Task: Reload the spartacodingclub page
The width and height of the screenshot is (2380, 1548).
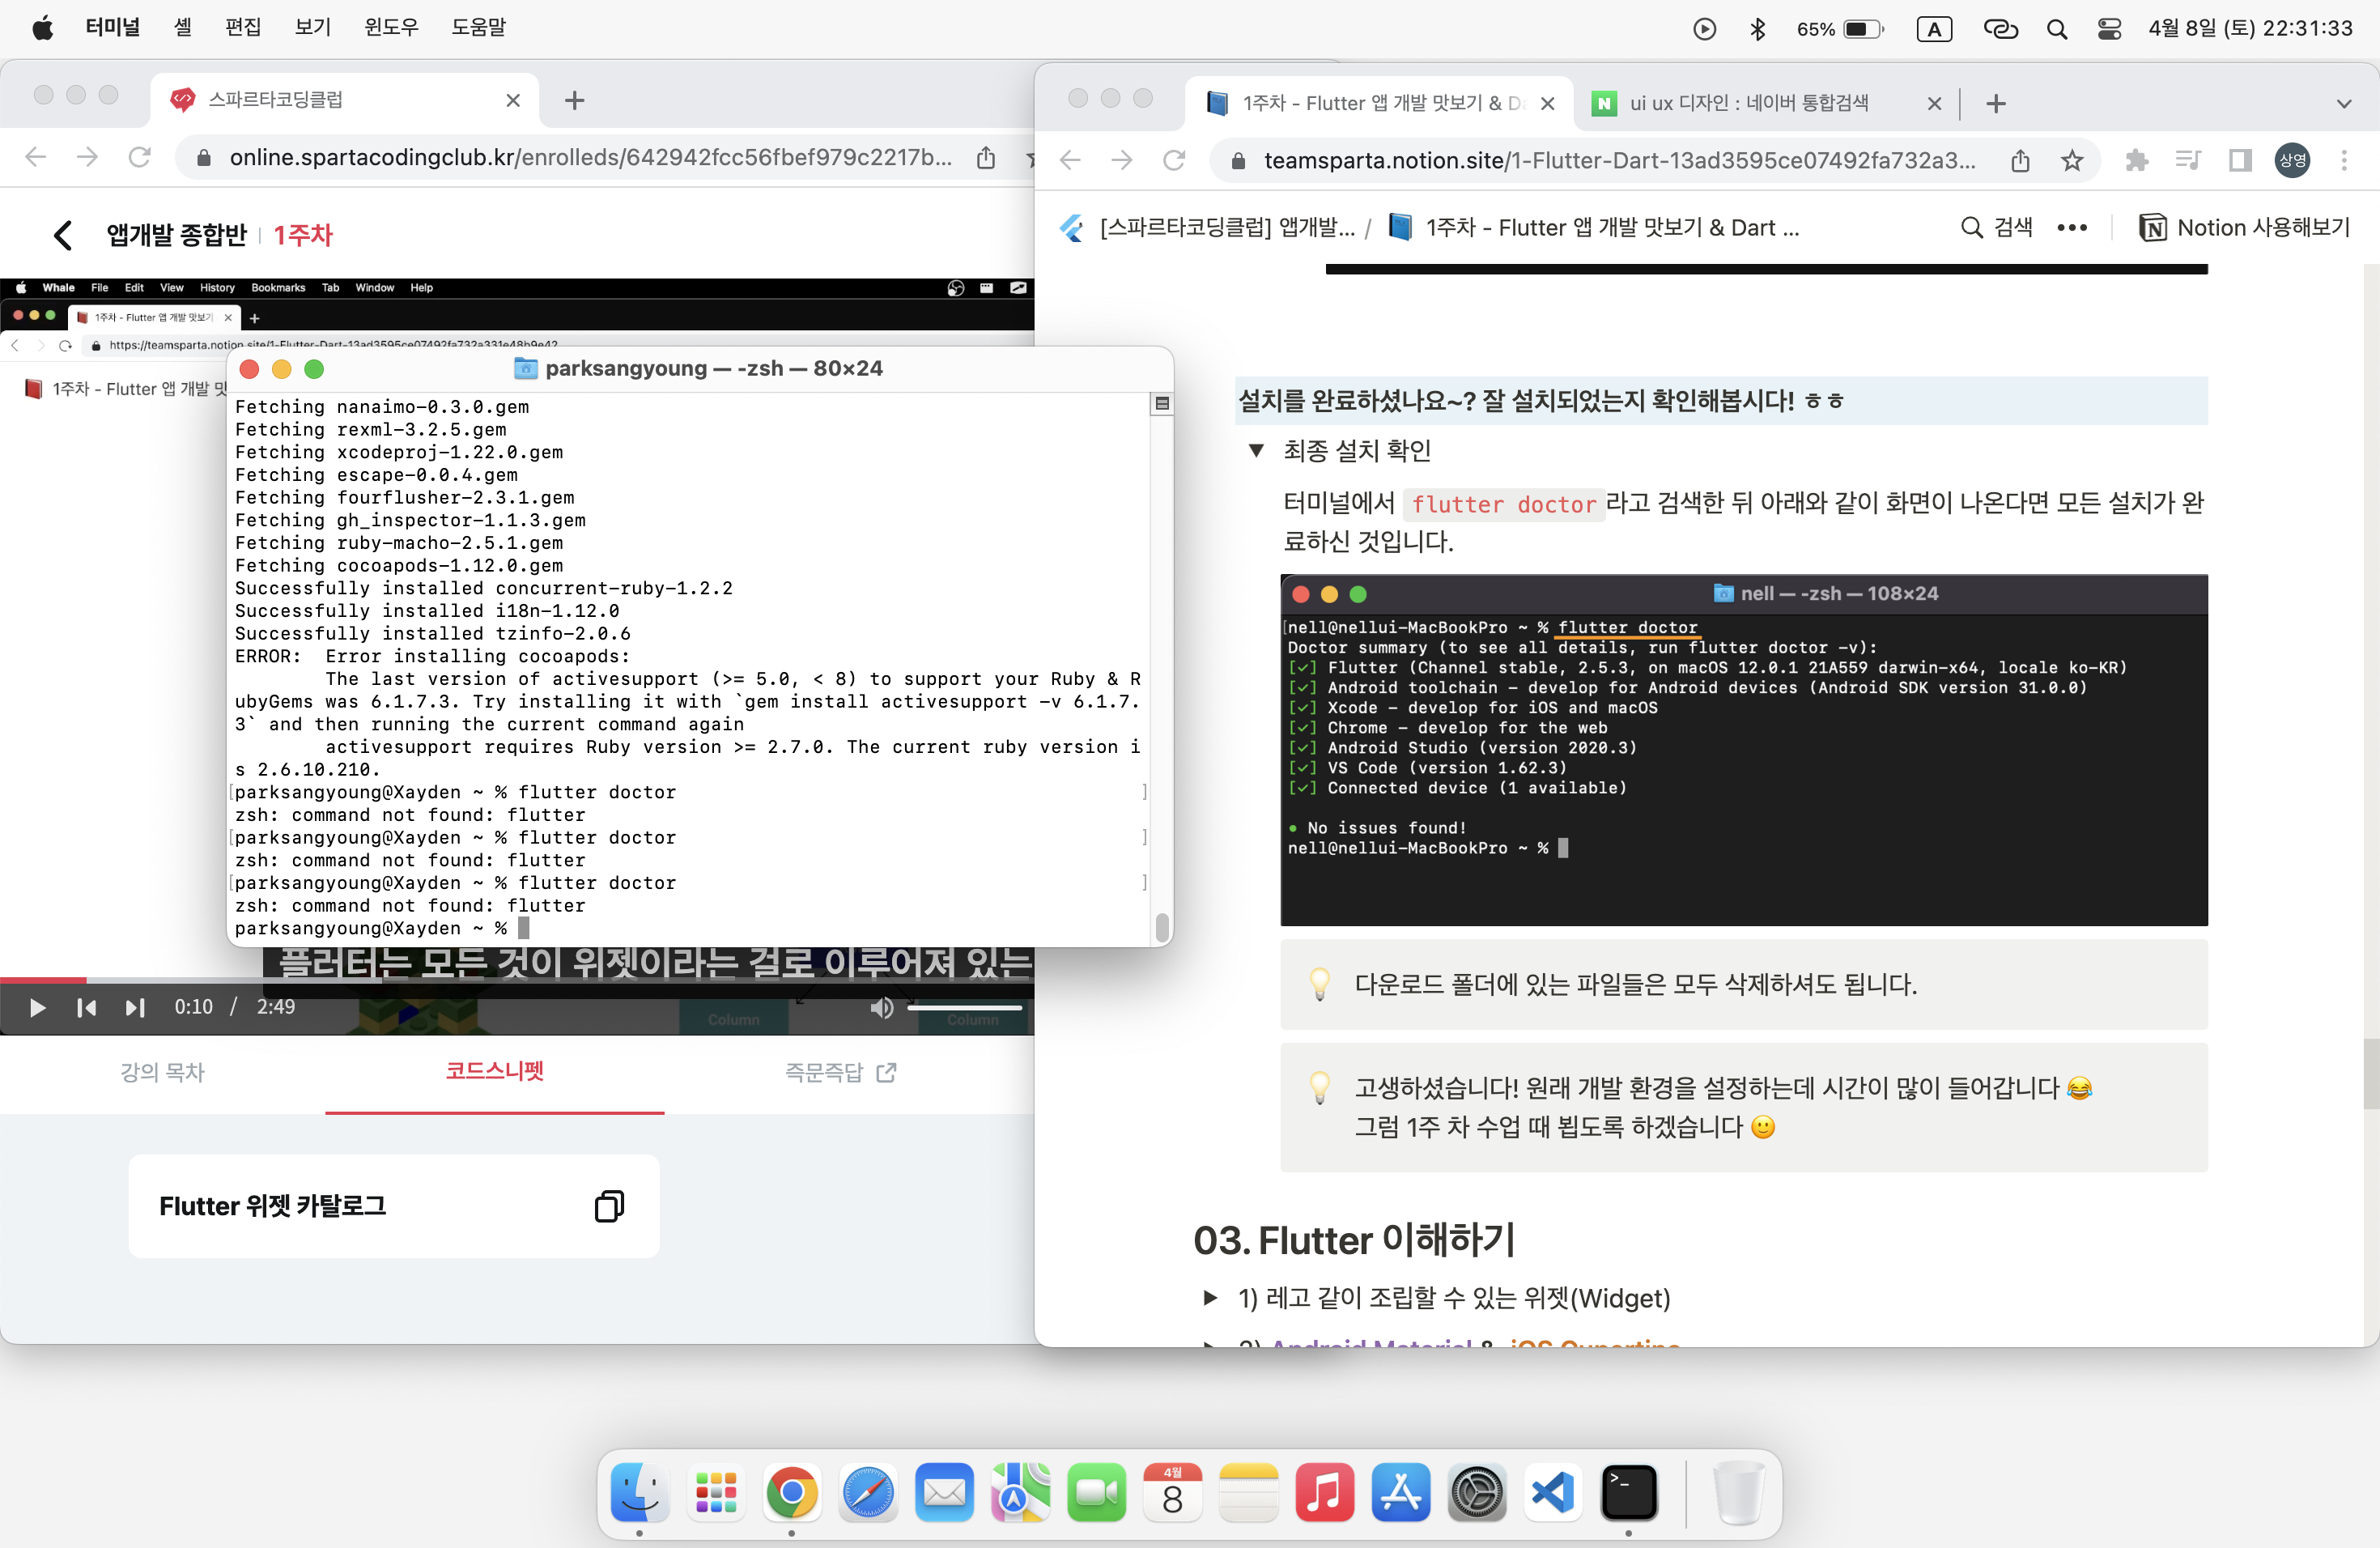Action: (x=140, y=157)
